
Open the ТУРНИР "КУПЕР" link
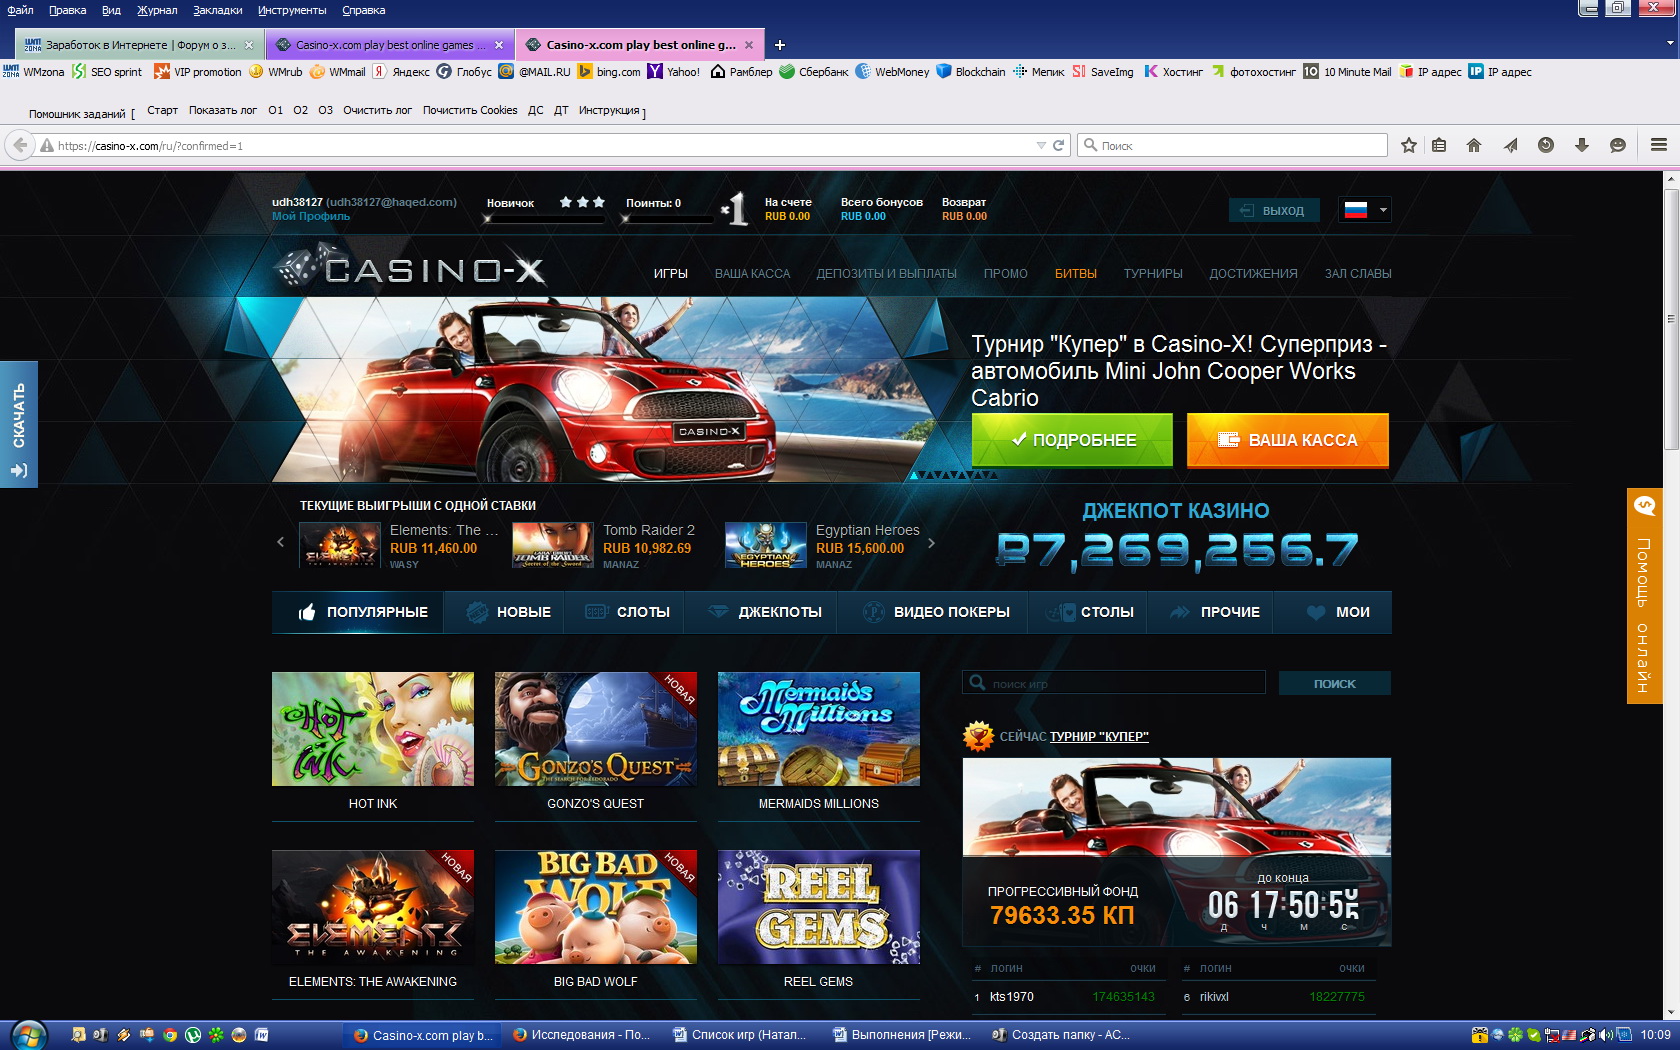point(1099,737)
